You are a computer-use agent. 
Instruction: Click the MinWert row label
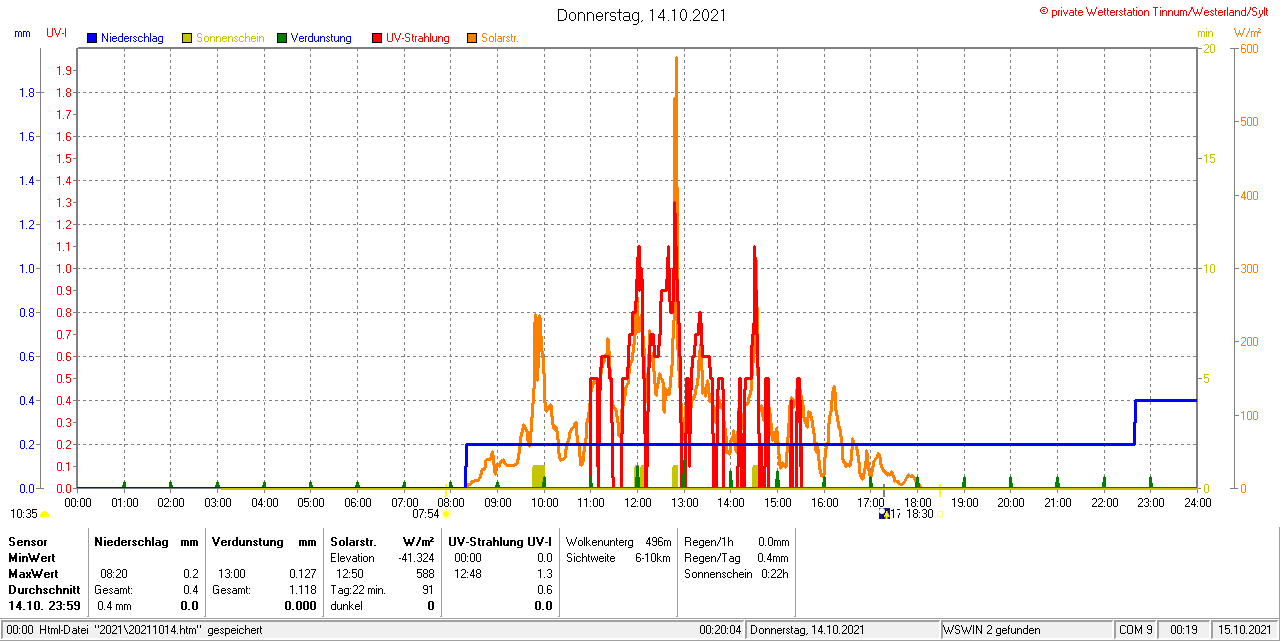[x=32, y=557]
